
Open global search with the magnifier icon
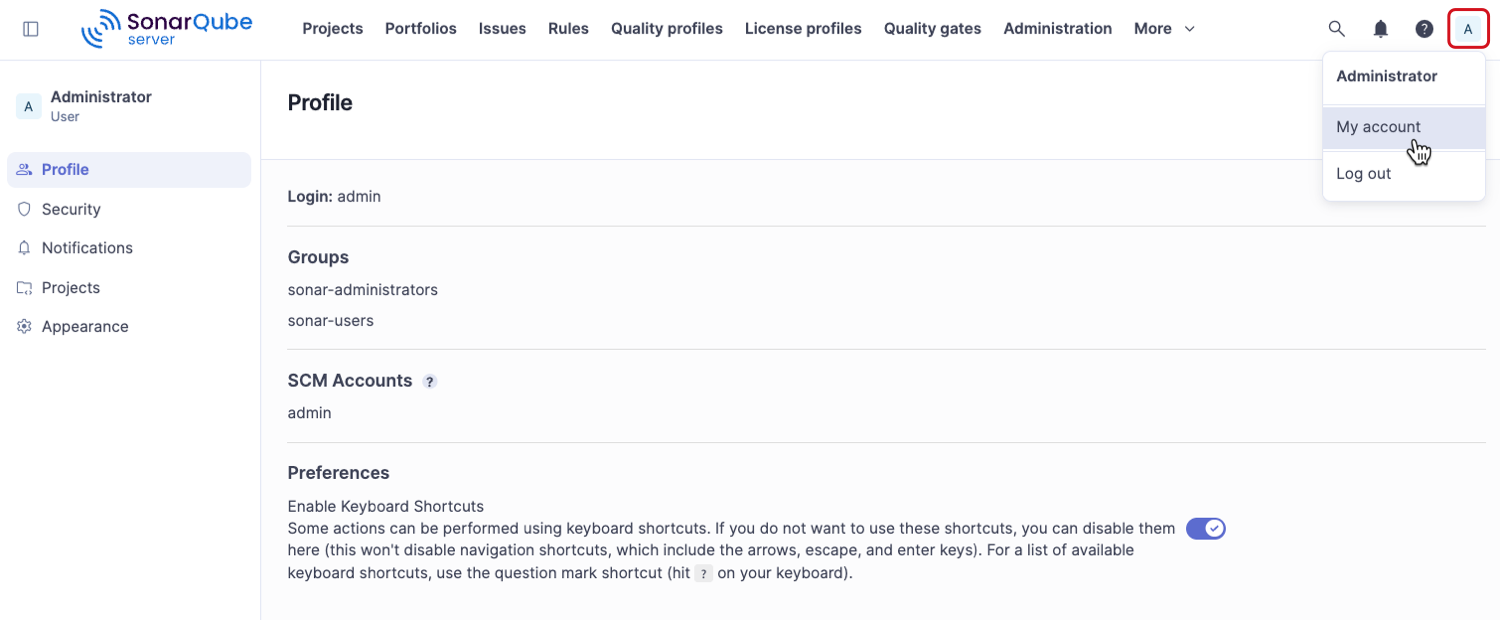1336,28
